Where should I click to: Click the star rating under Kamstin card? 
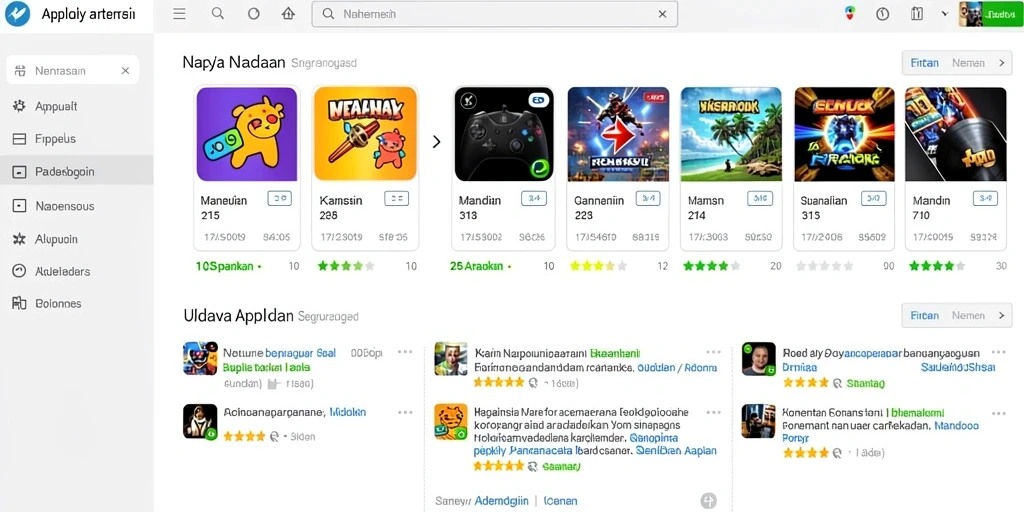[346, 266]
